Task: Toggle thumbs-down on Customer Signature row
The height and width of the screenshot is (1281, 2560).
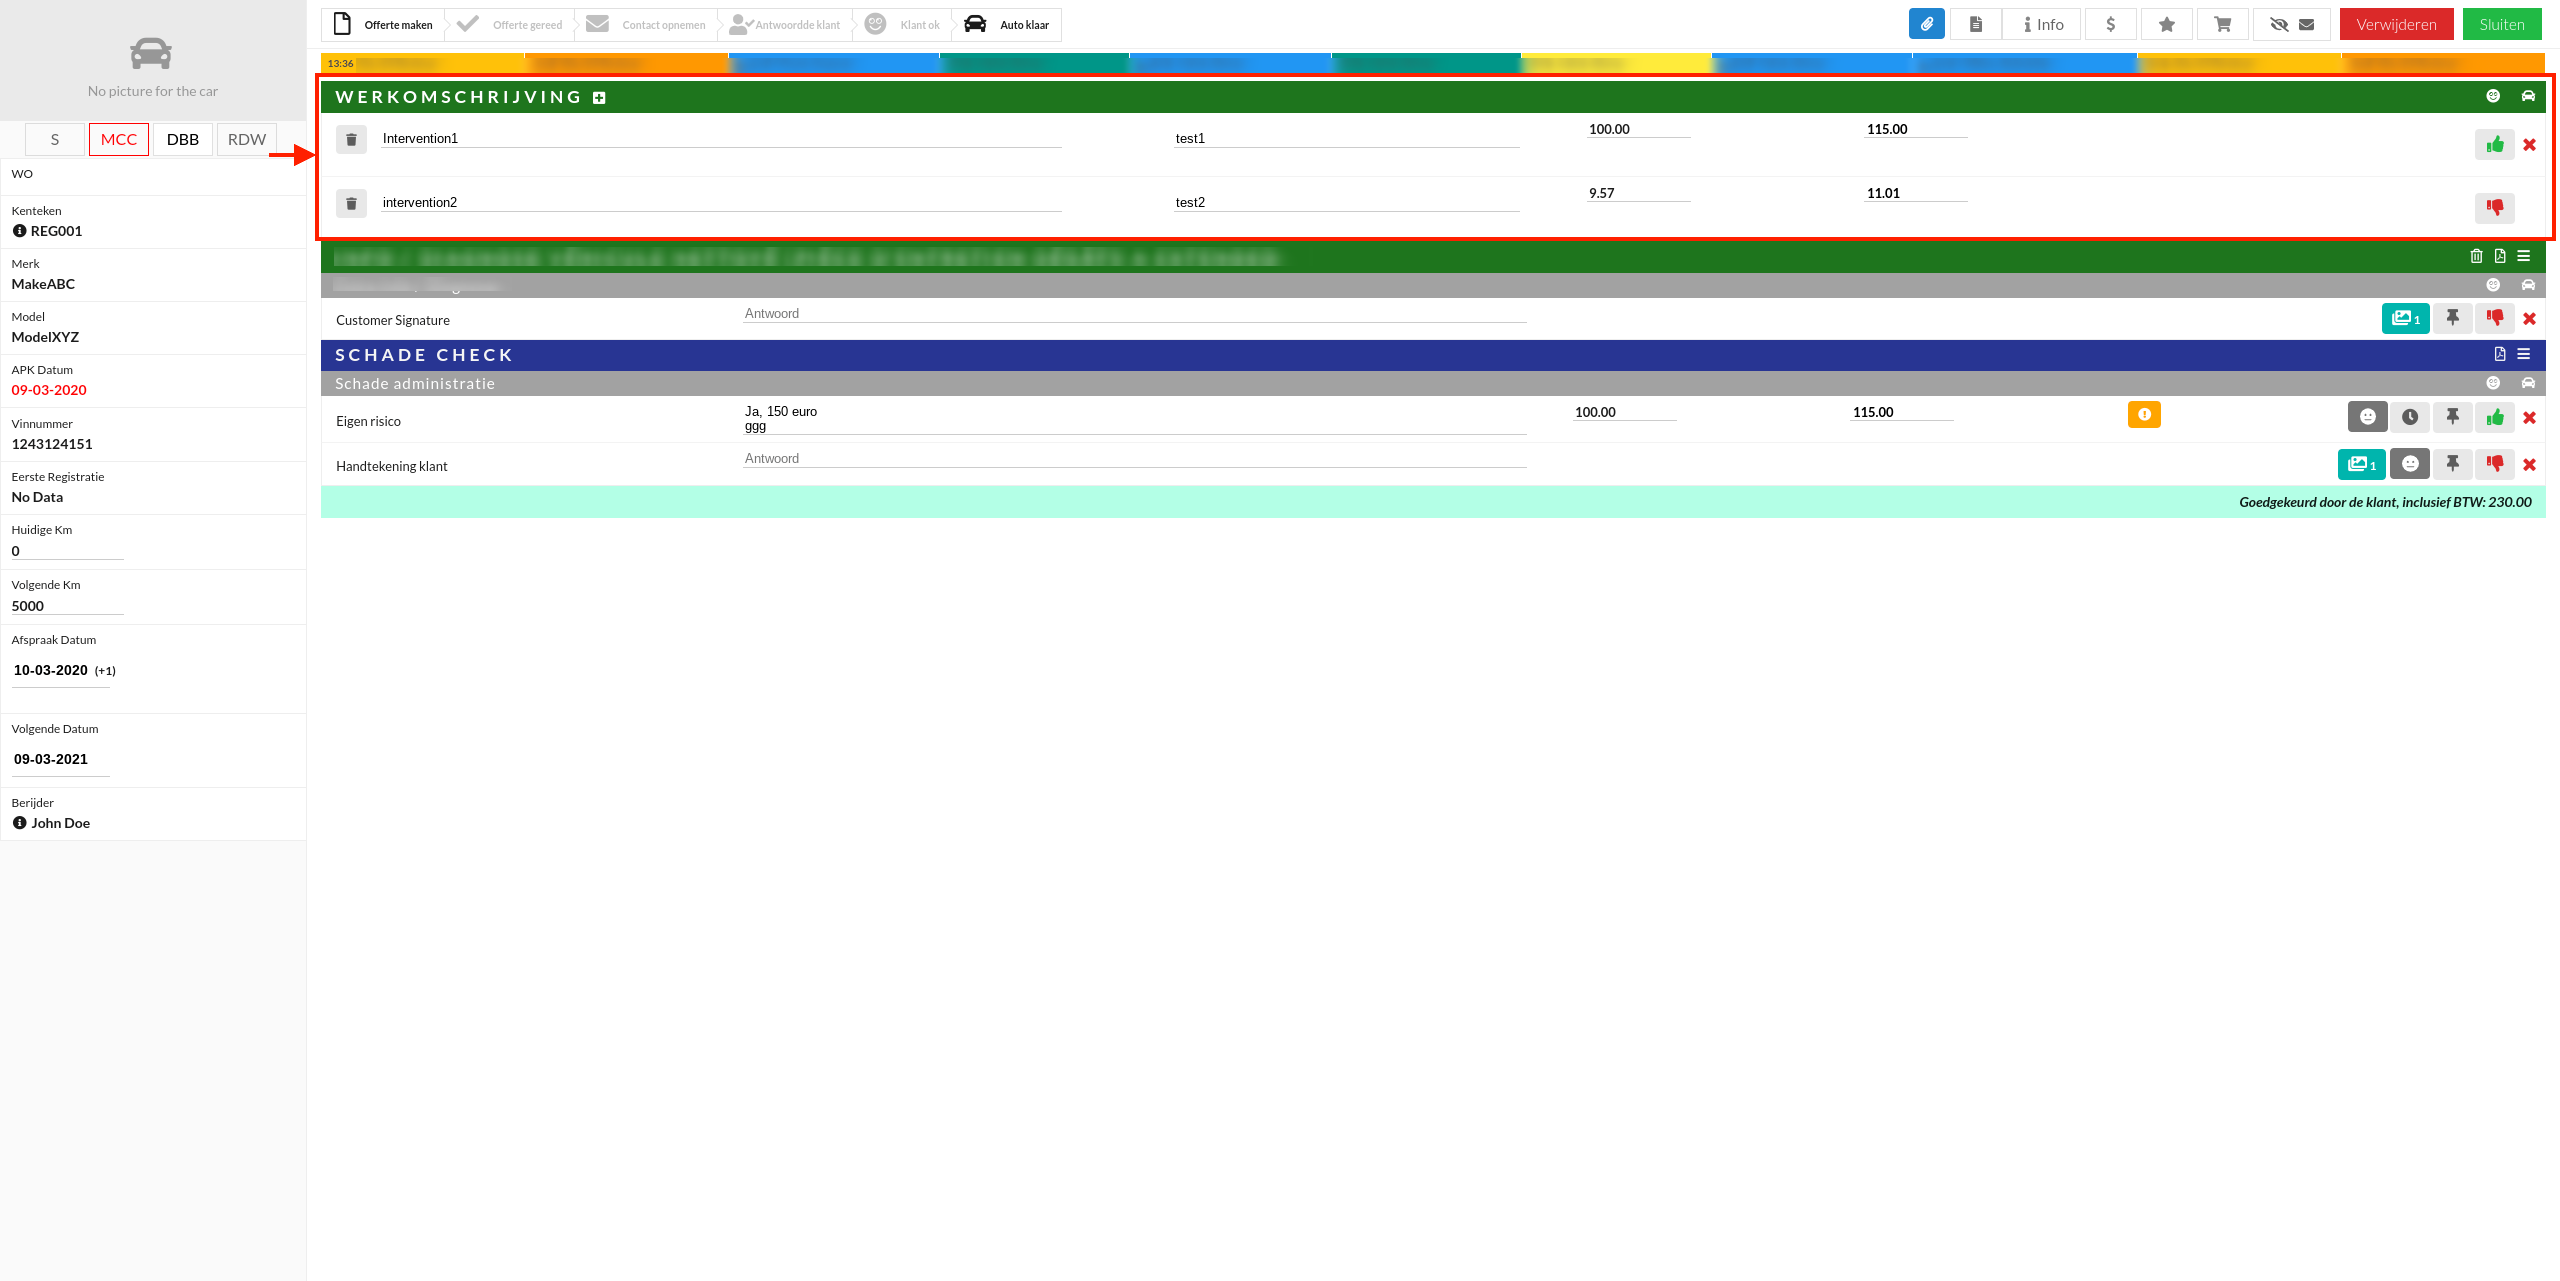Action: [2495, 318]
